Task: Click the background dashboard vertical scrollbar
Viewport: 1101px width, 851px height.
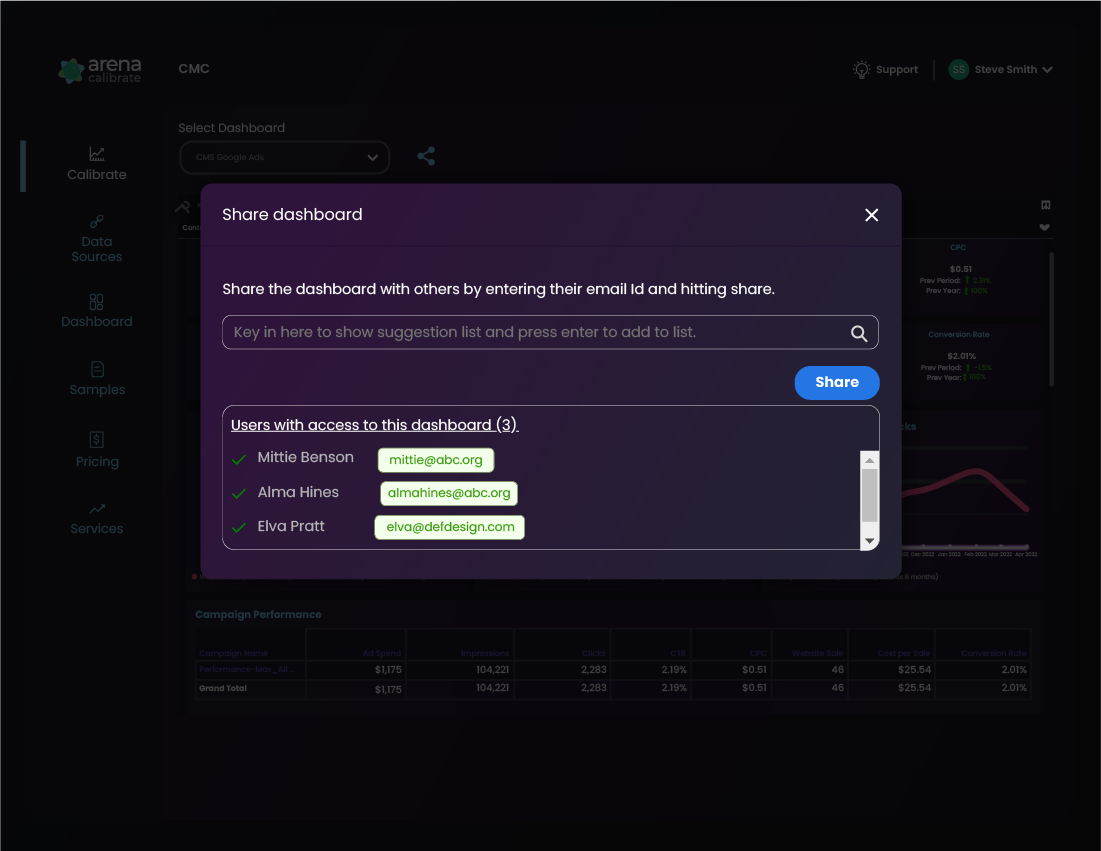Action: 1051,319
